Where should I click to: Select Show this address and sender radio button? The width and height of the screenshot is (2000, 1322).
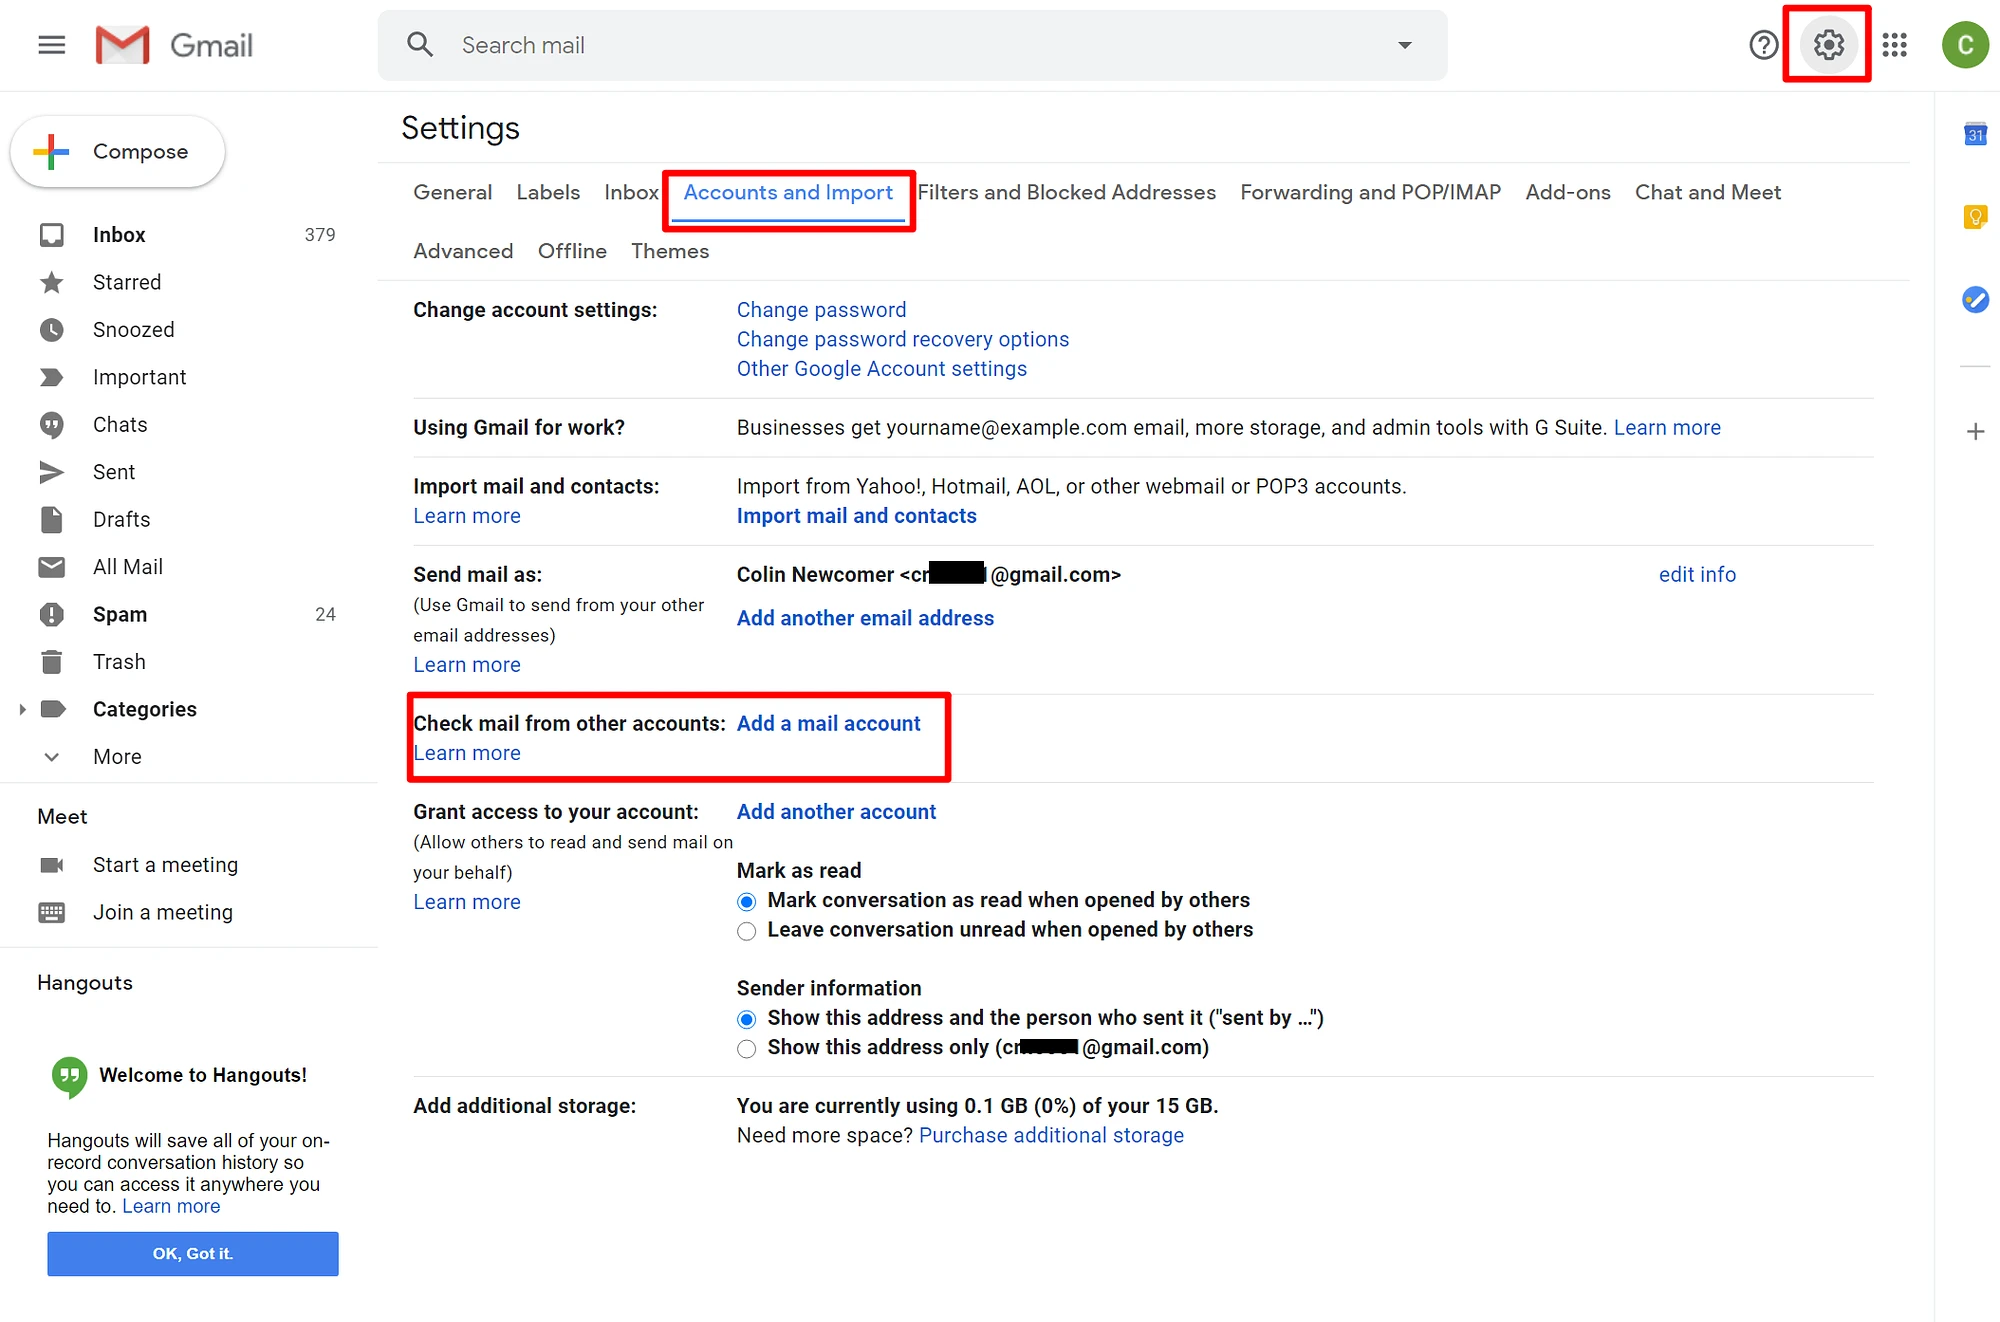point(746,1018)
